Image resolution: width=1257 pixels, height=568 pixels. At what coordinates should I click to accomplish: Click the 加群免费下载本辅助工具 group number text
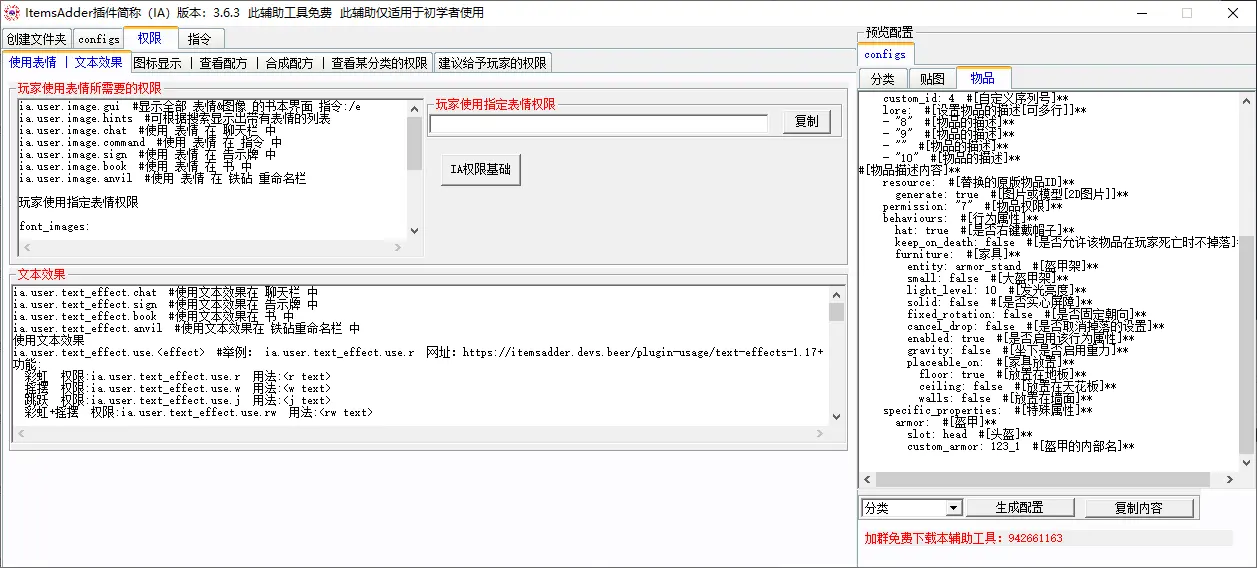coord(963,538)
